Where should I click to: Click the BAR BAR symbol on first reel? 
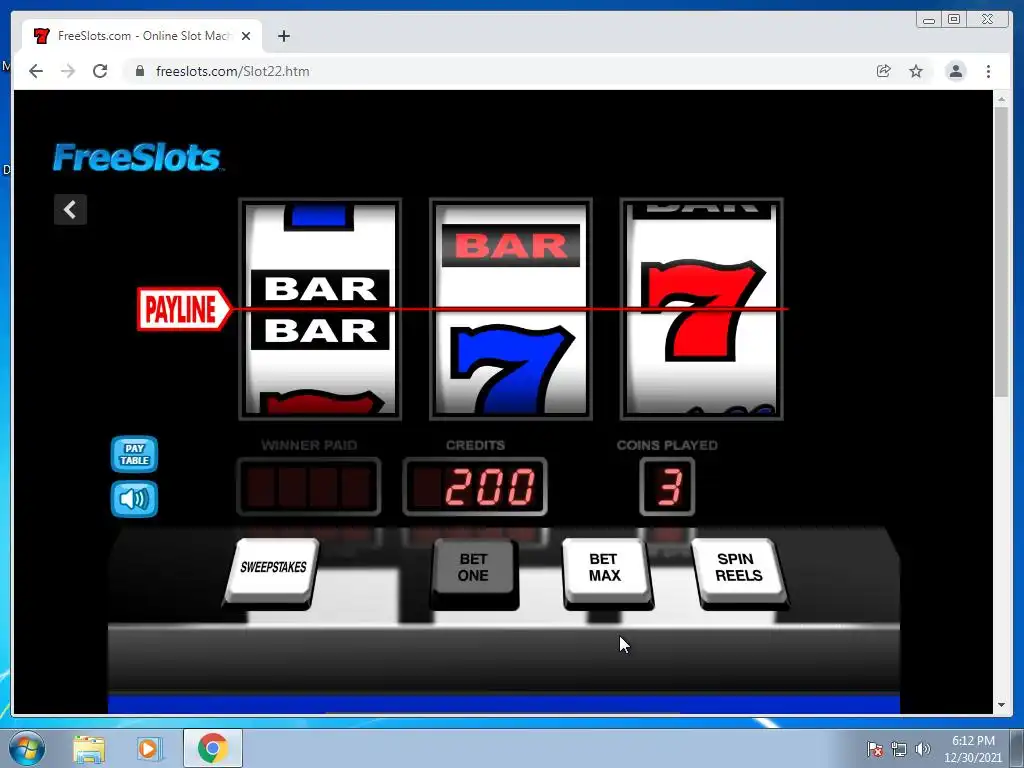[320, 310]
